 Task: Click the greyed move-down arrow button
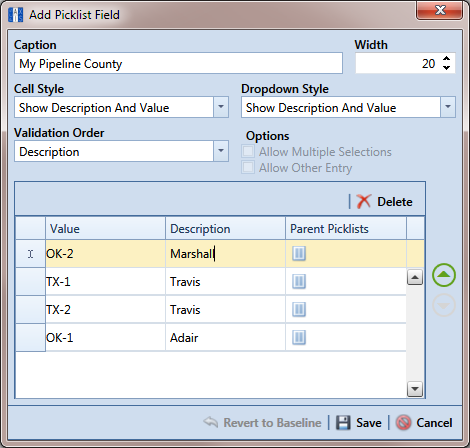pyautogui.click(x=444, y=305)
